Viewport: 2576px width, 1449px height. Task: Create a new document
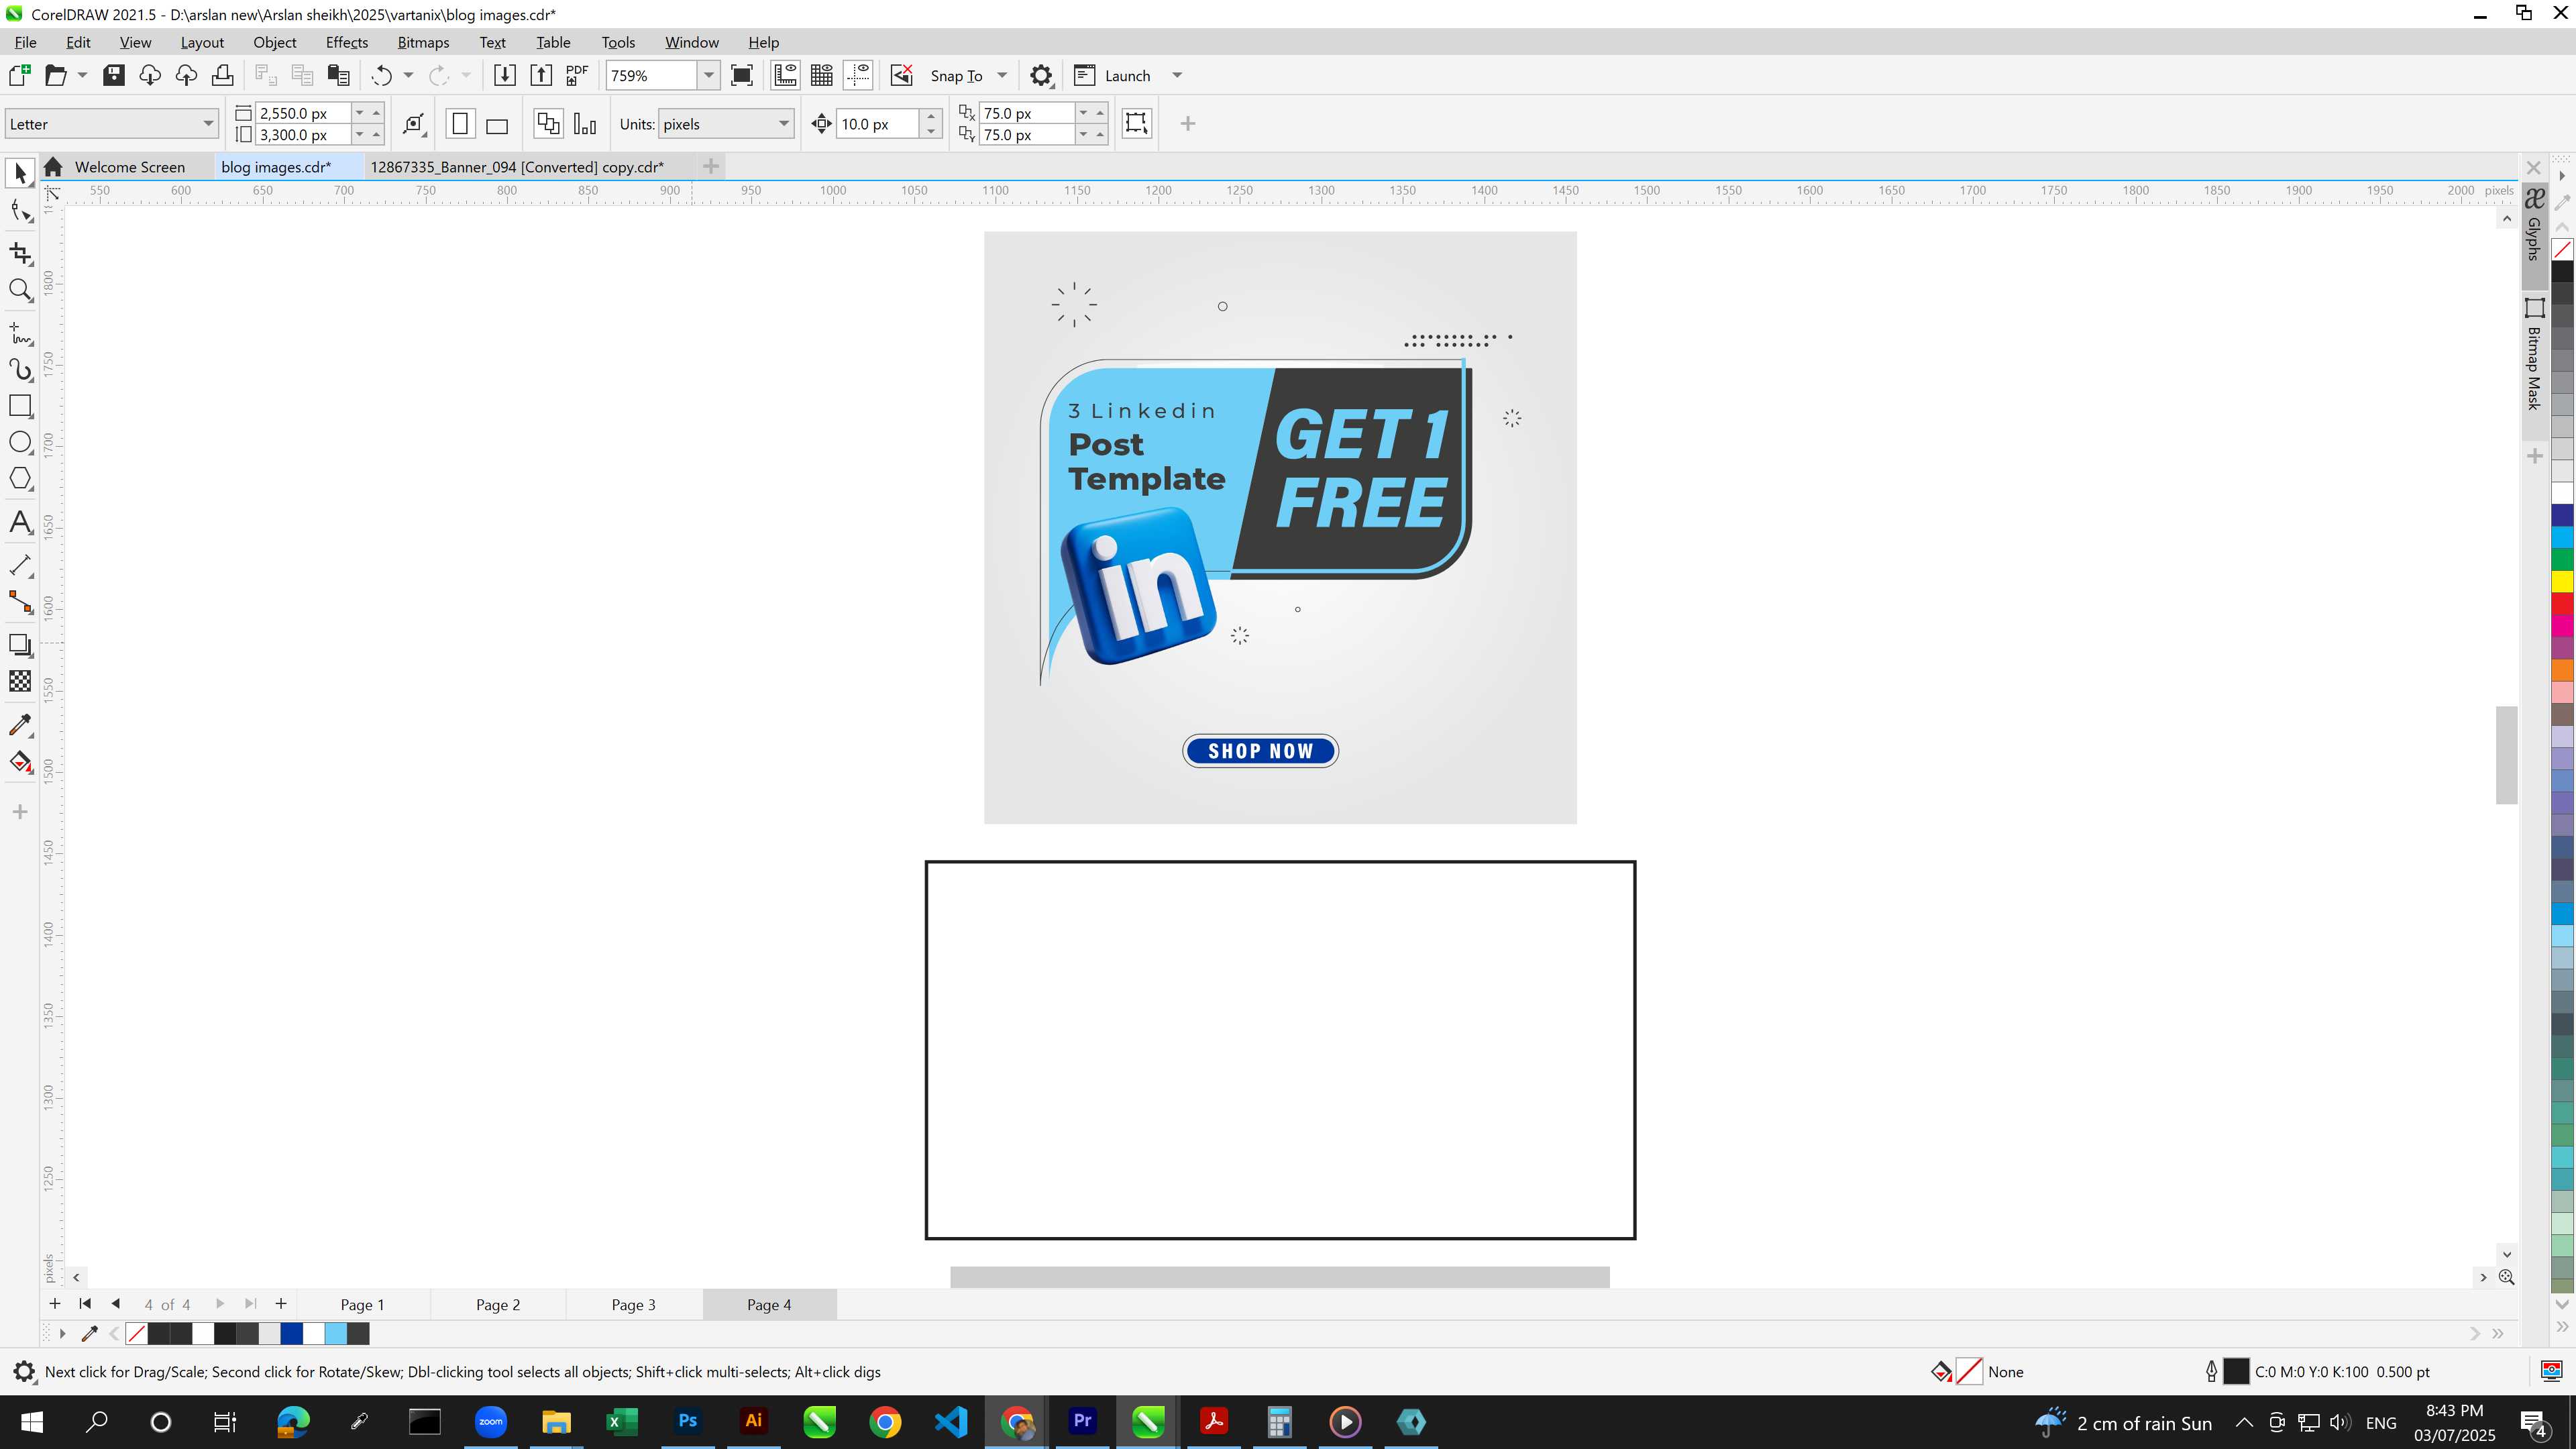click(19, 76)
